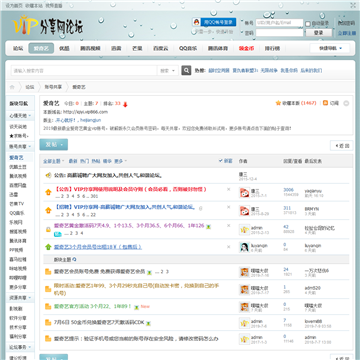Open the search type dropdown
Image resolution: width=360 pixels, height=360 pixels.
(168, 71)
